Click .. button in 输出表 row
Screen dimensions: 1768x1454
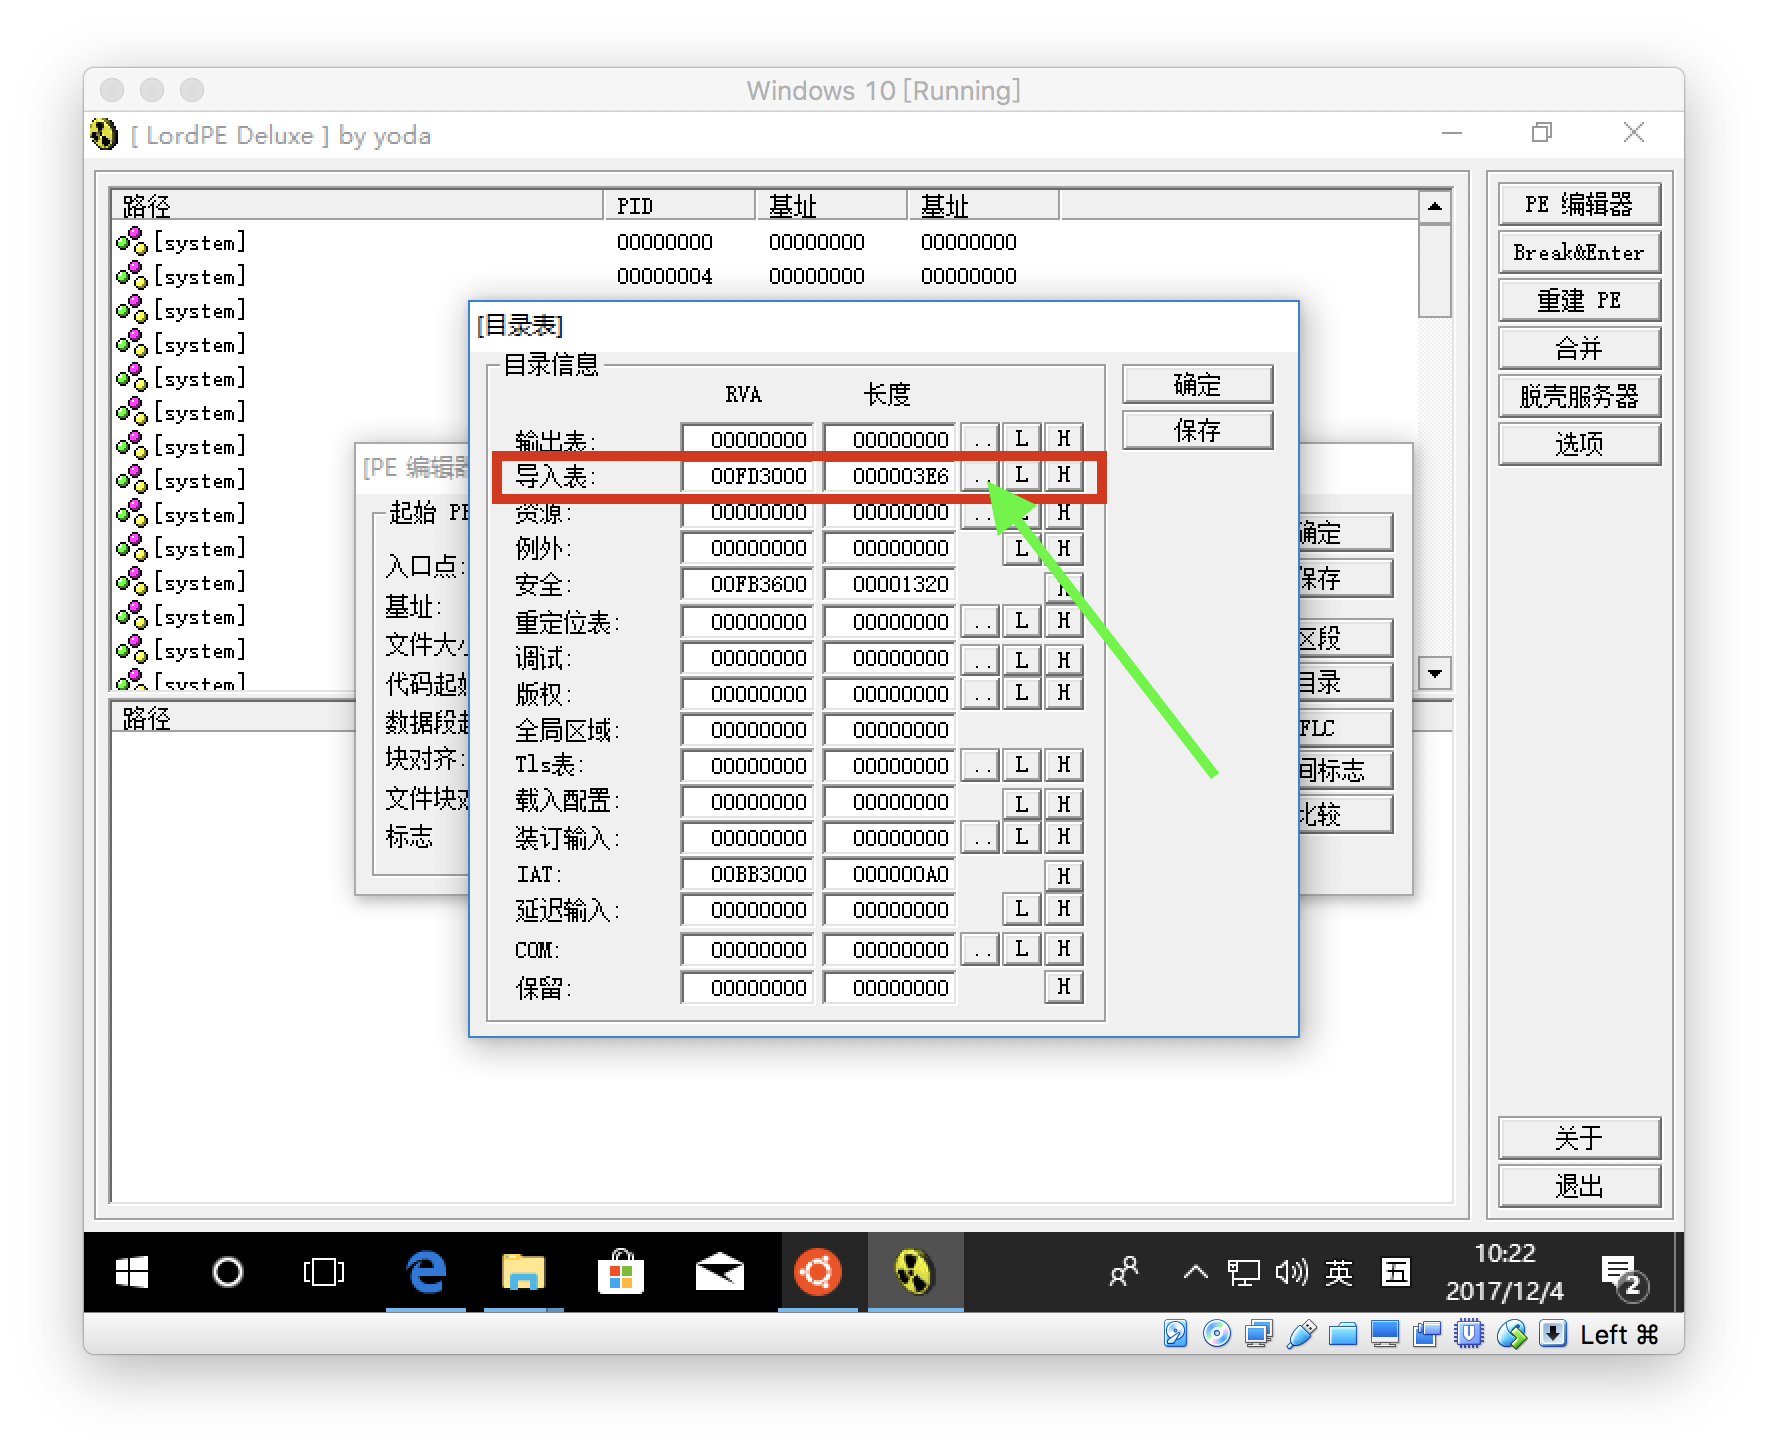click(980, 439)
